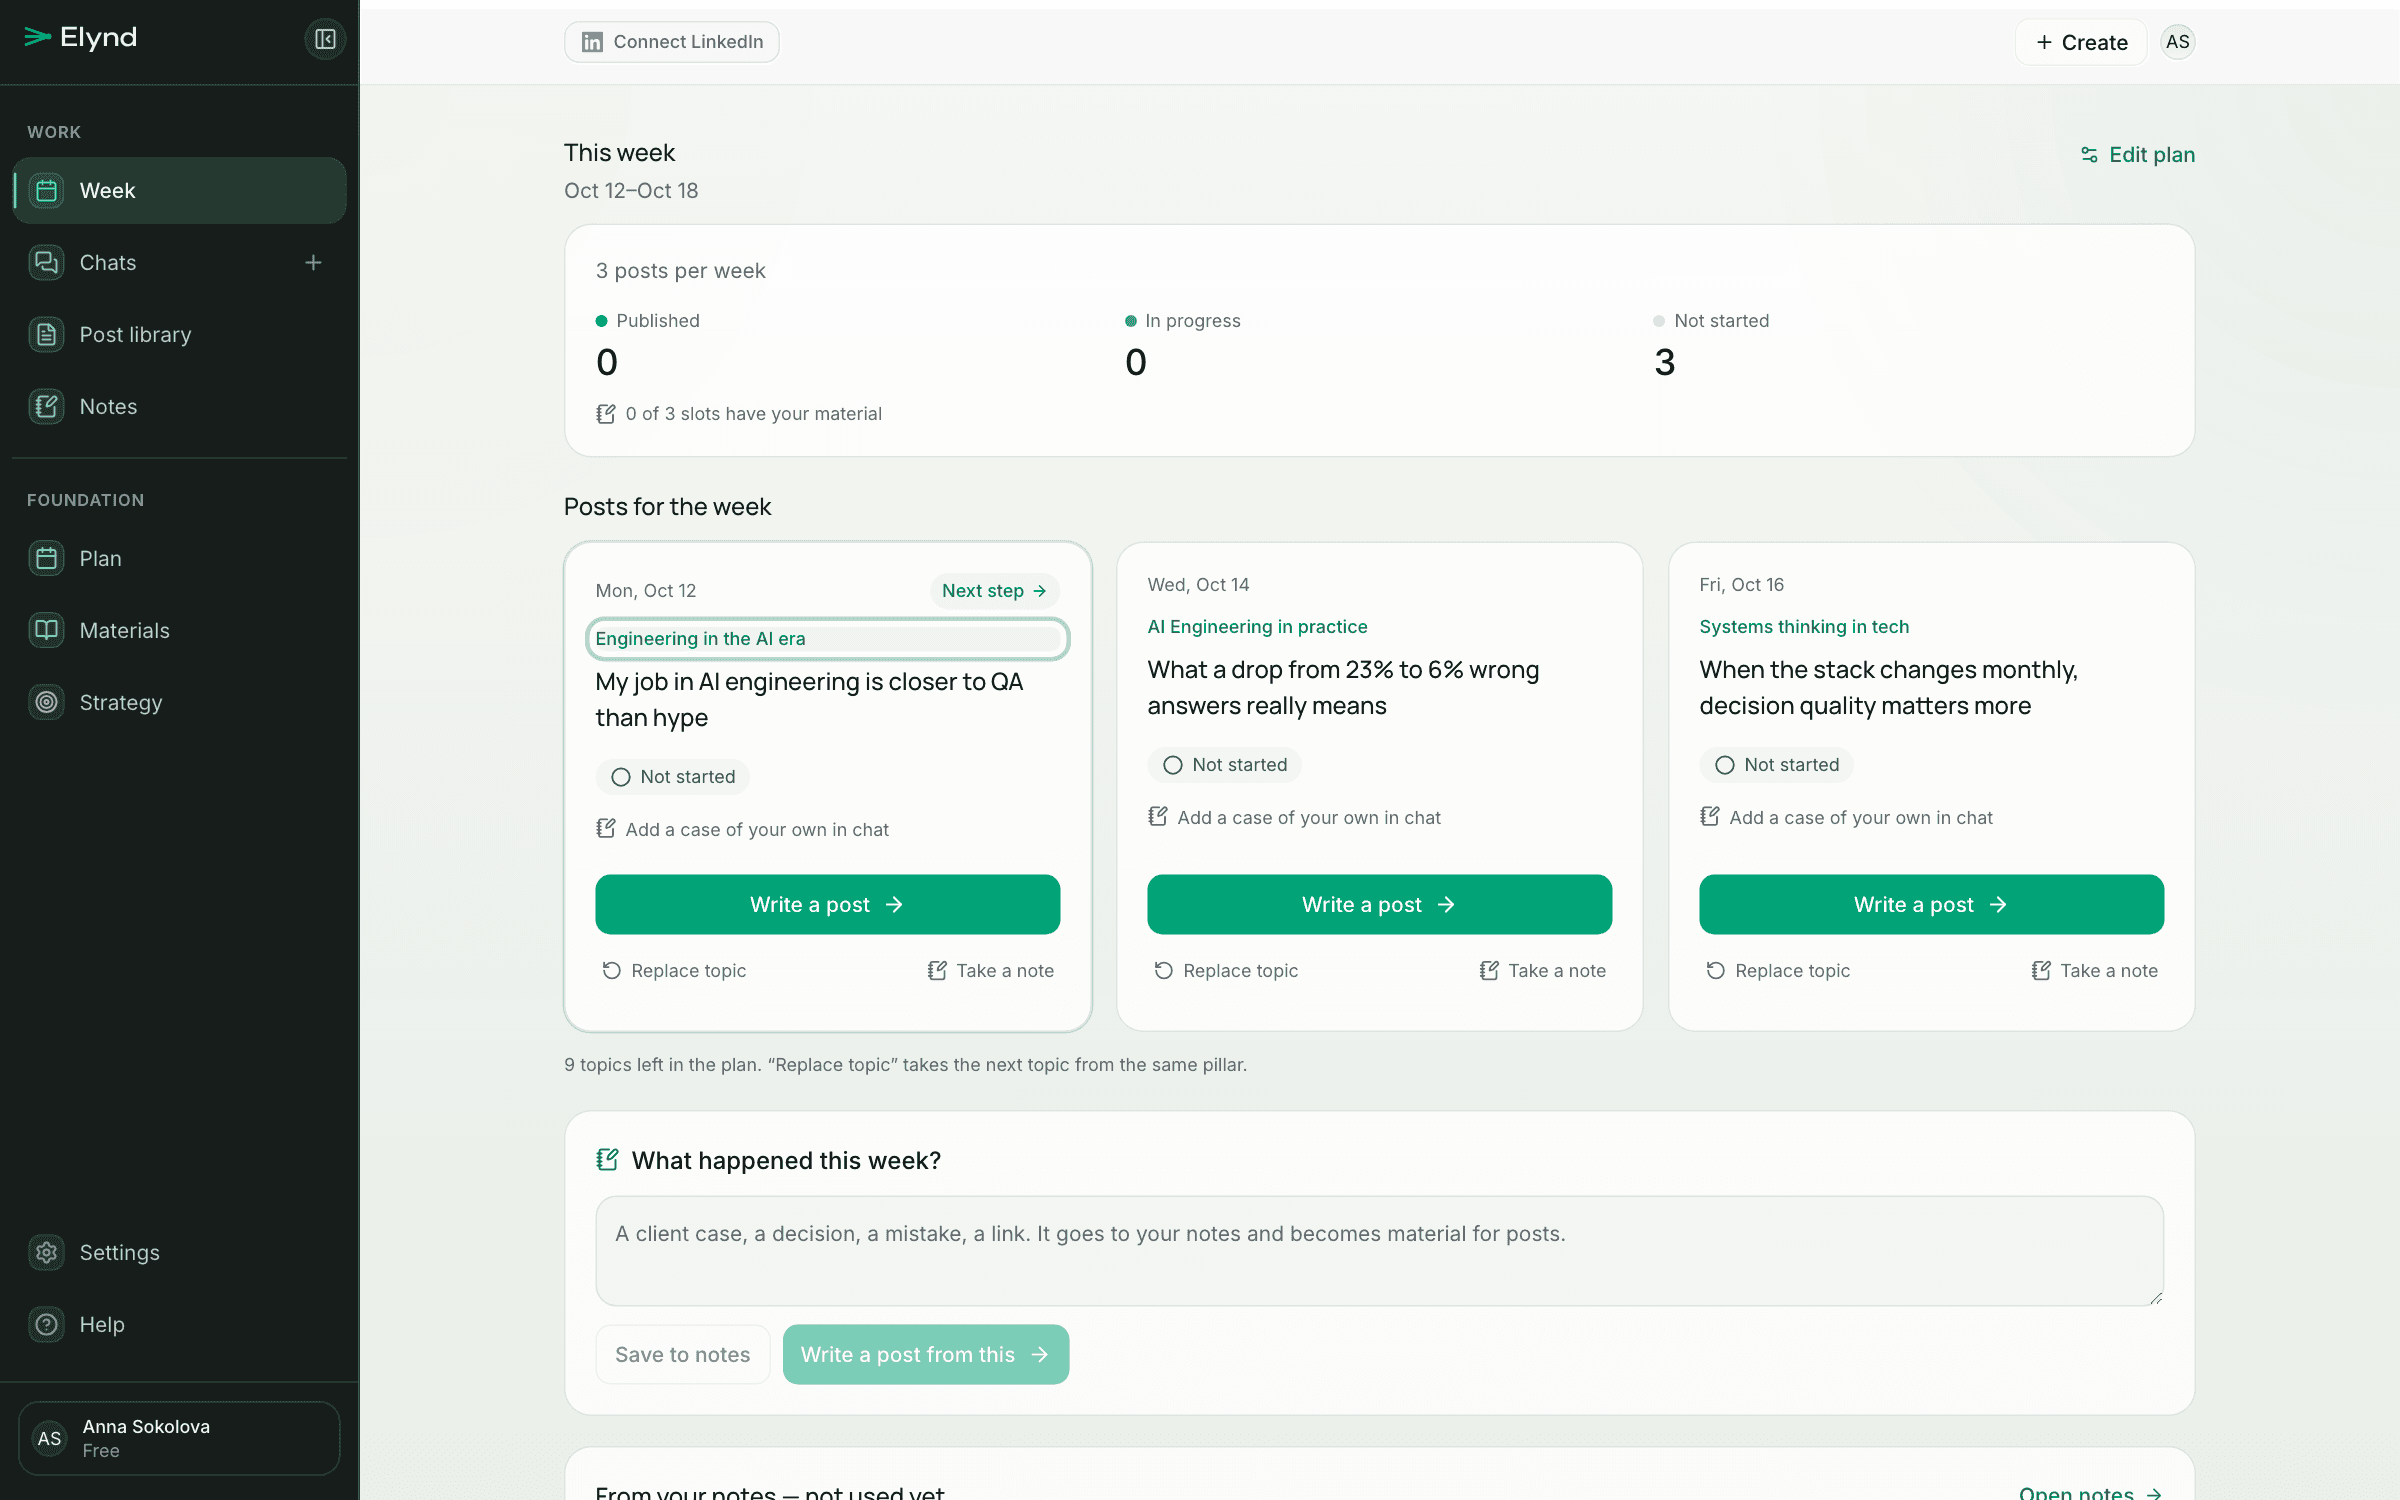Click Write a post from this button
The width and height of the screenshot is (2400, 1500).
(926, 1354)
